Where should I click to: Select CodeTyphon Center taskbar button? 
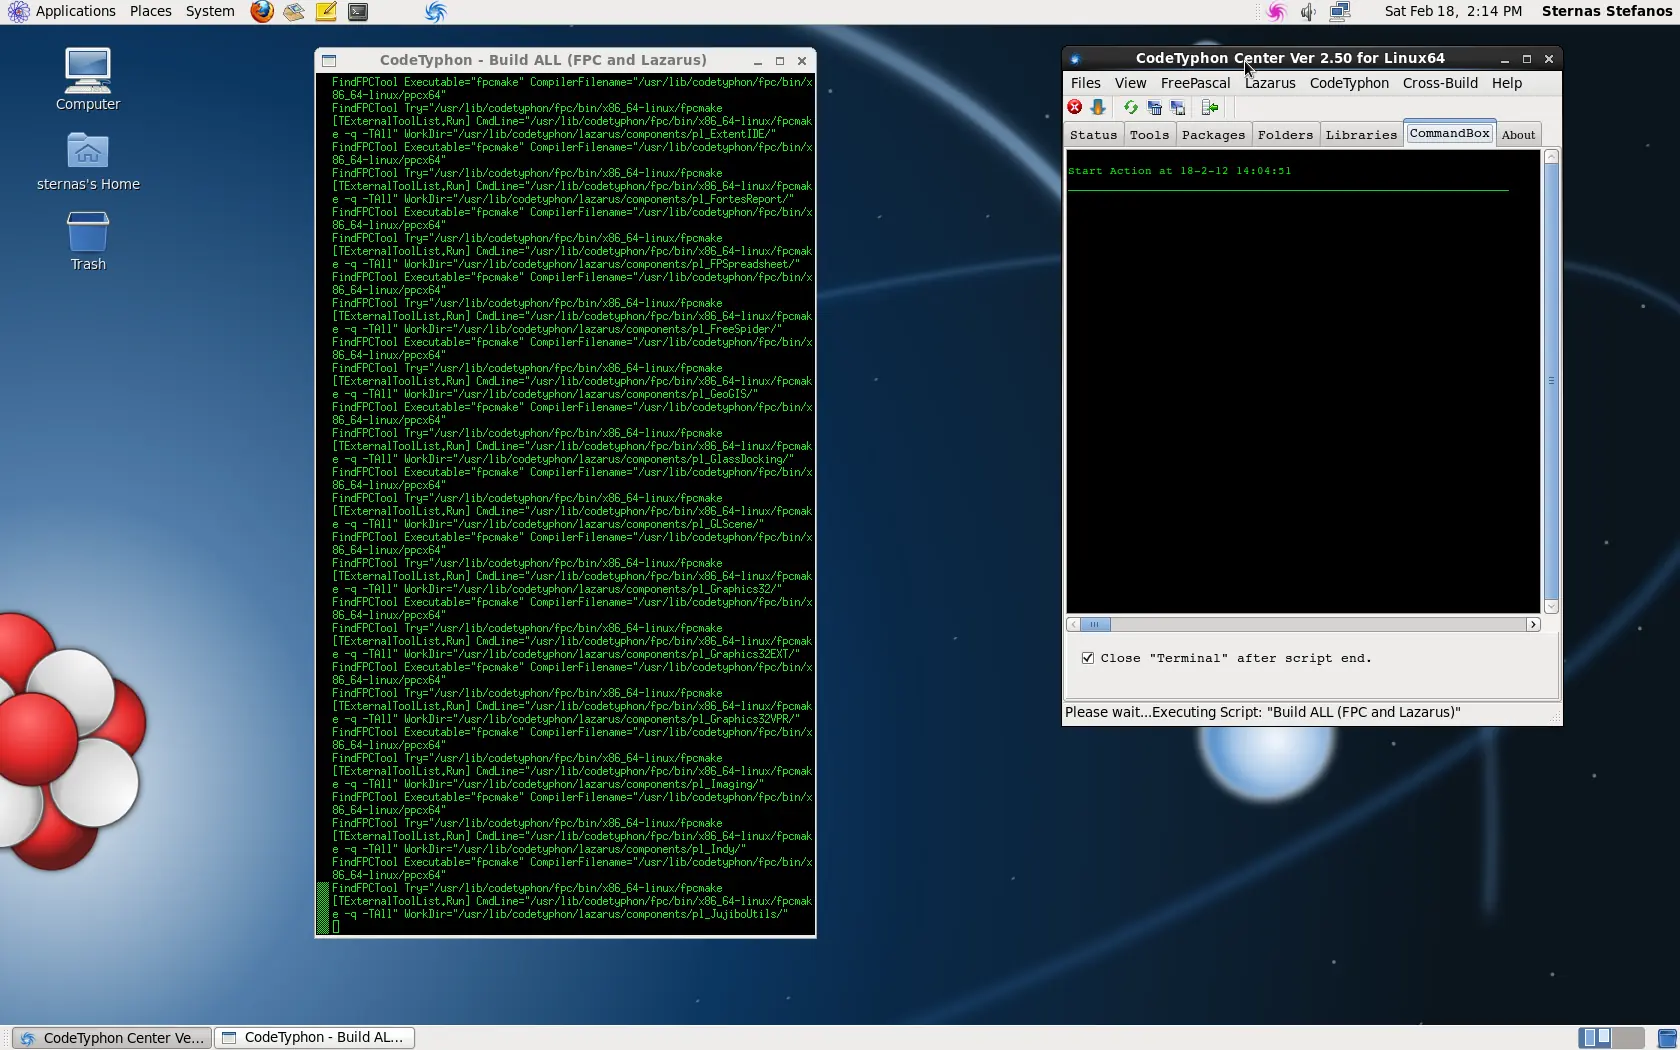[113, 1038]
